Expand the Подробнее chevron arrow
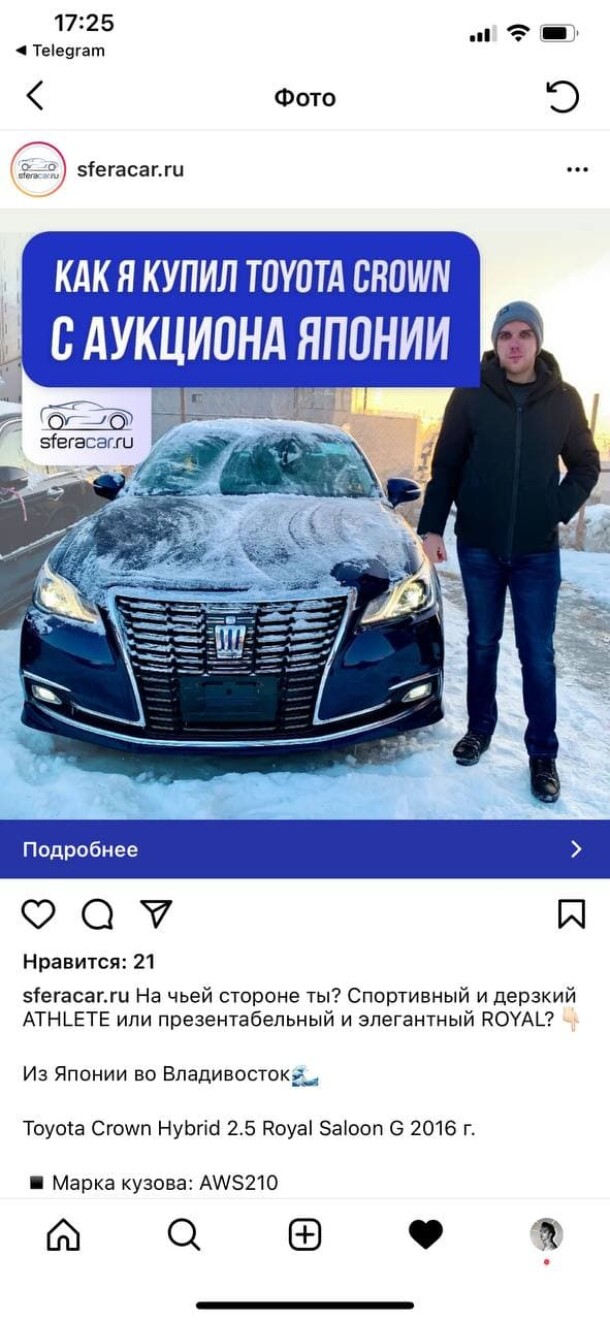This screenshot has width=610, height=1321. pos(576,849)
